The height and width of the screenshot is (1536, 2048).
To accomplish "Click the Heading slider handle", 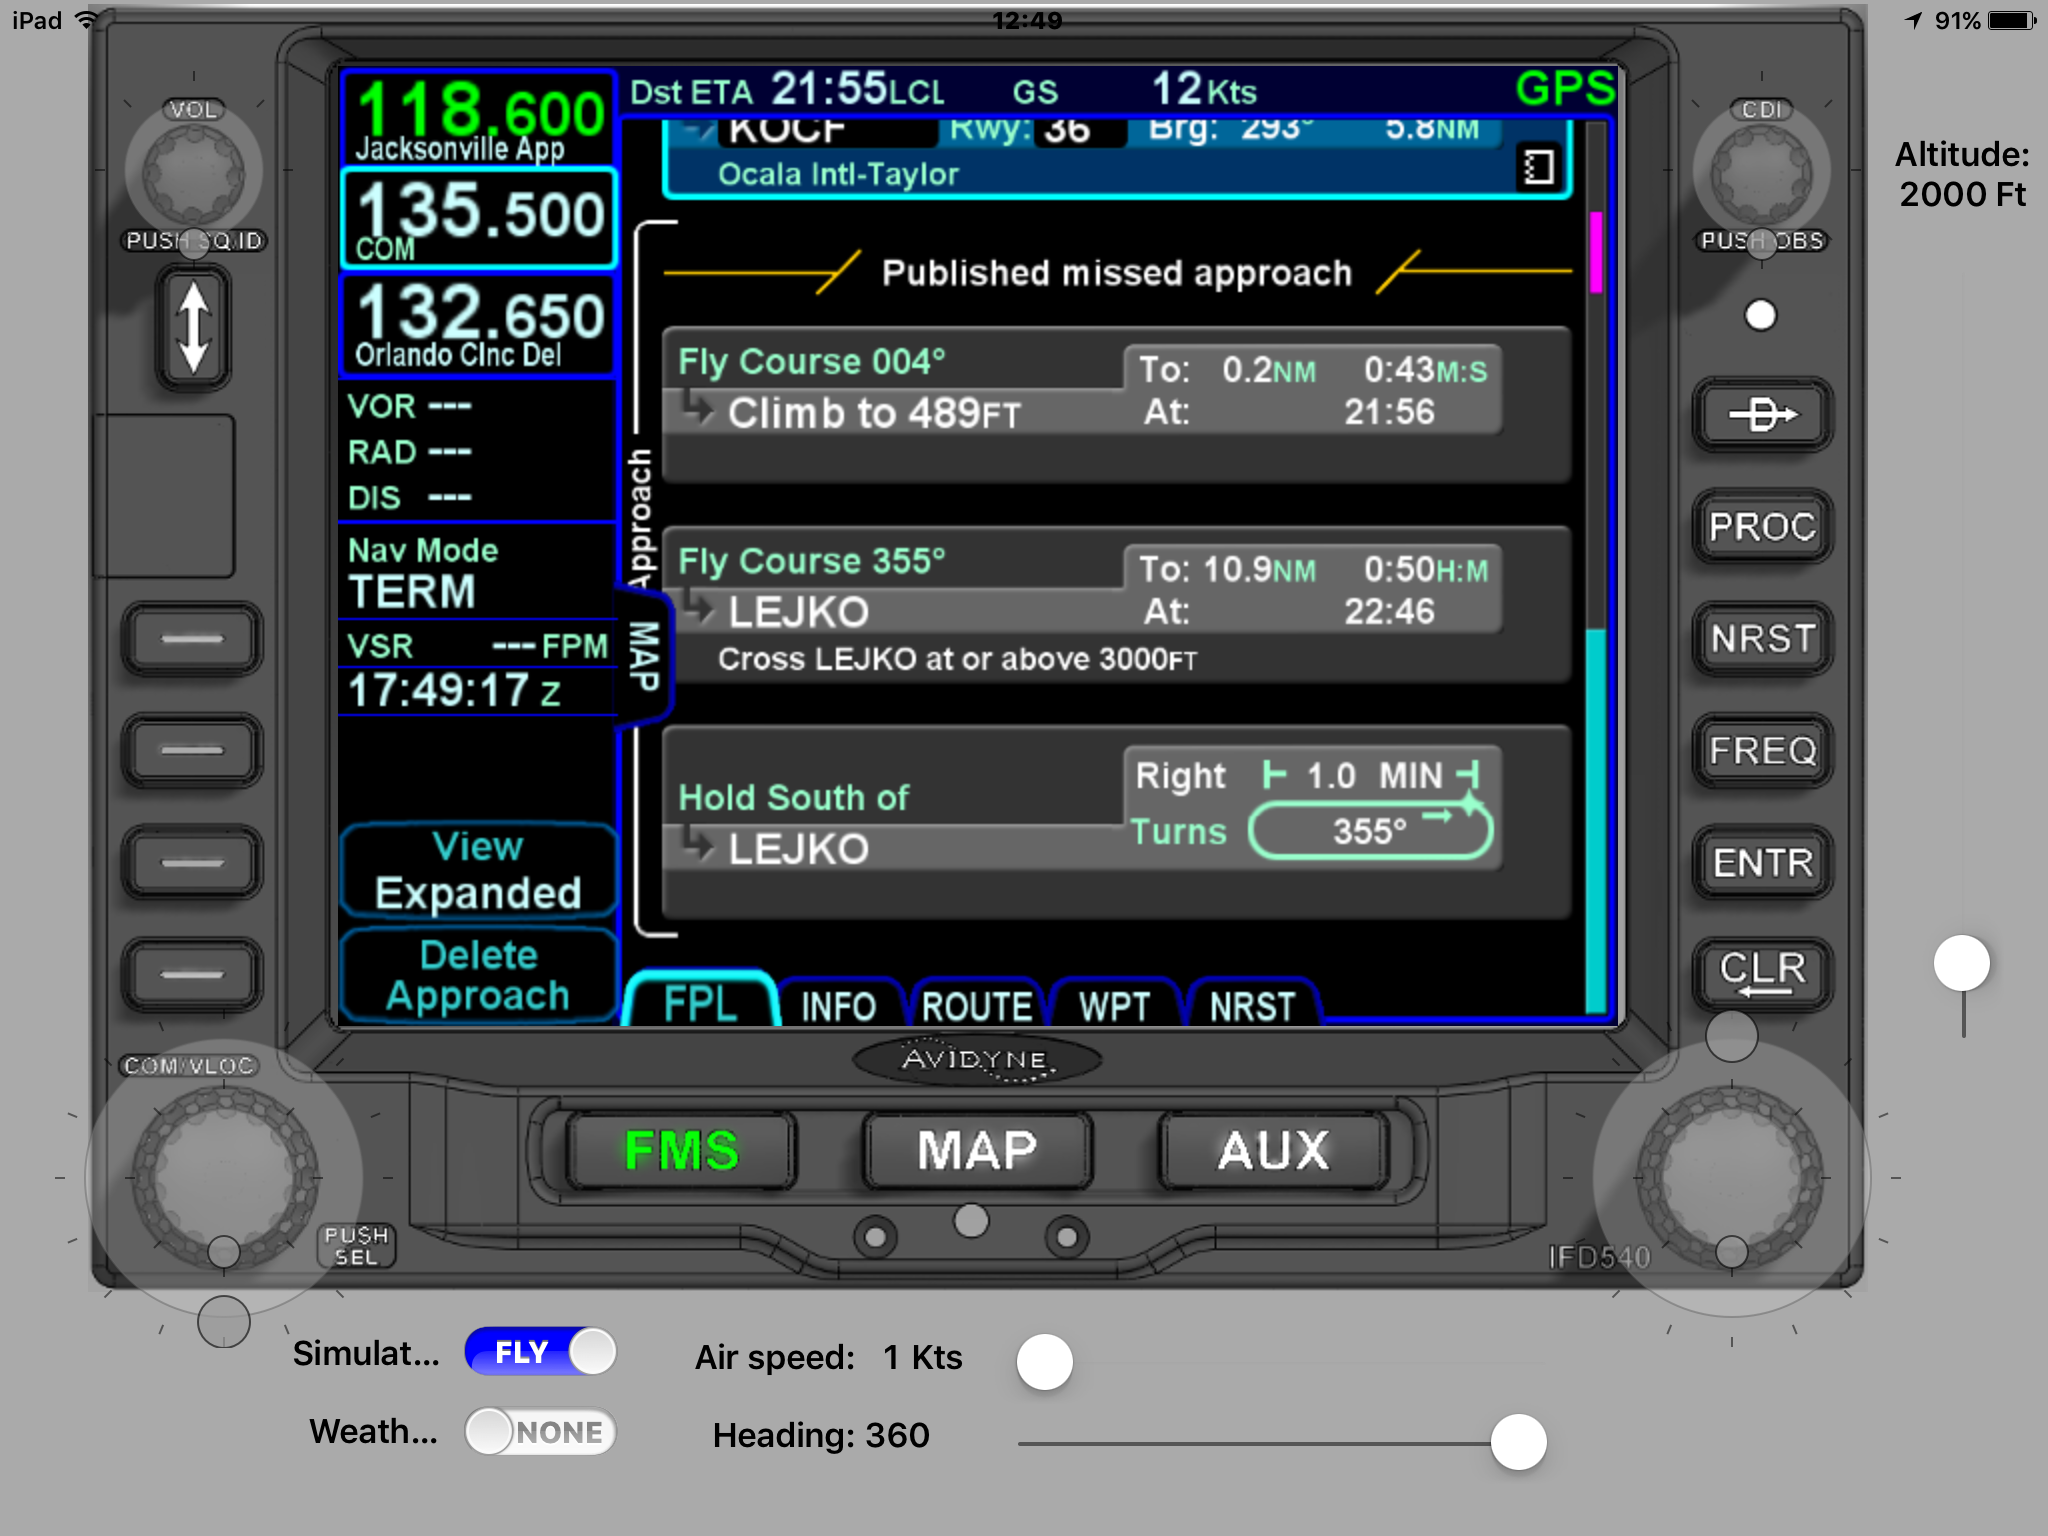I will 1518,1442.
